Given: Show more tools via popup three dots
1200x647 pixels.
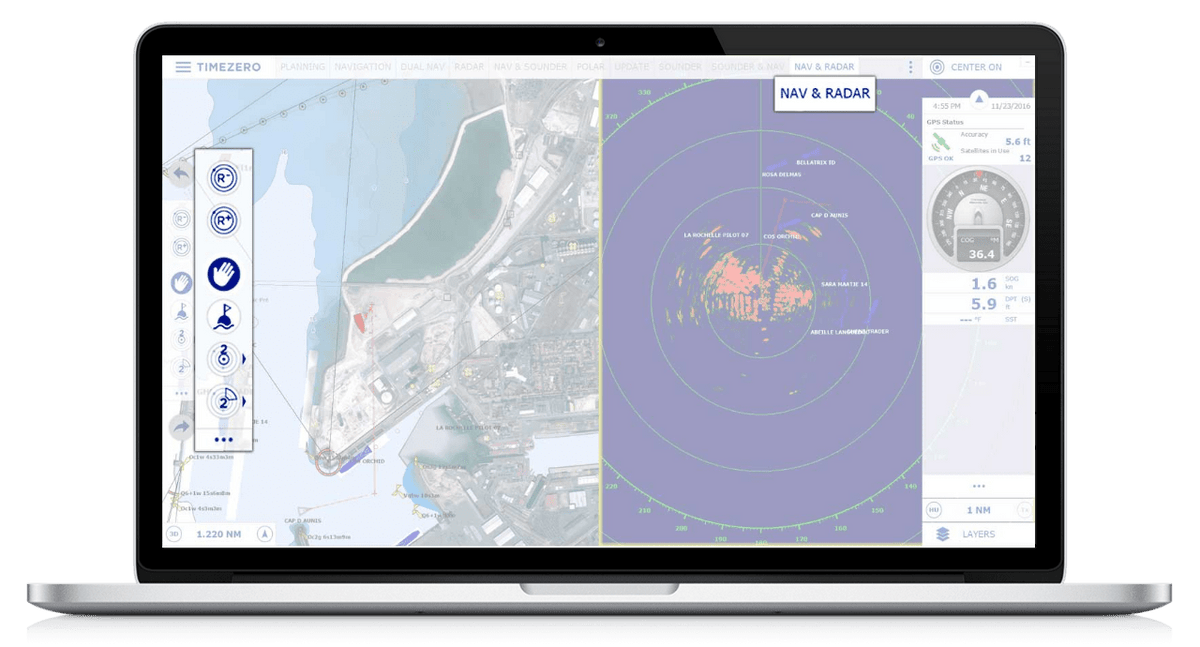Looking at the screenshot, I should [x=223, y=439].
